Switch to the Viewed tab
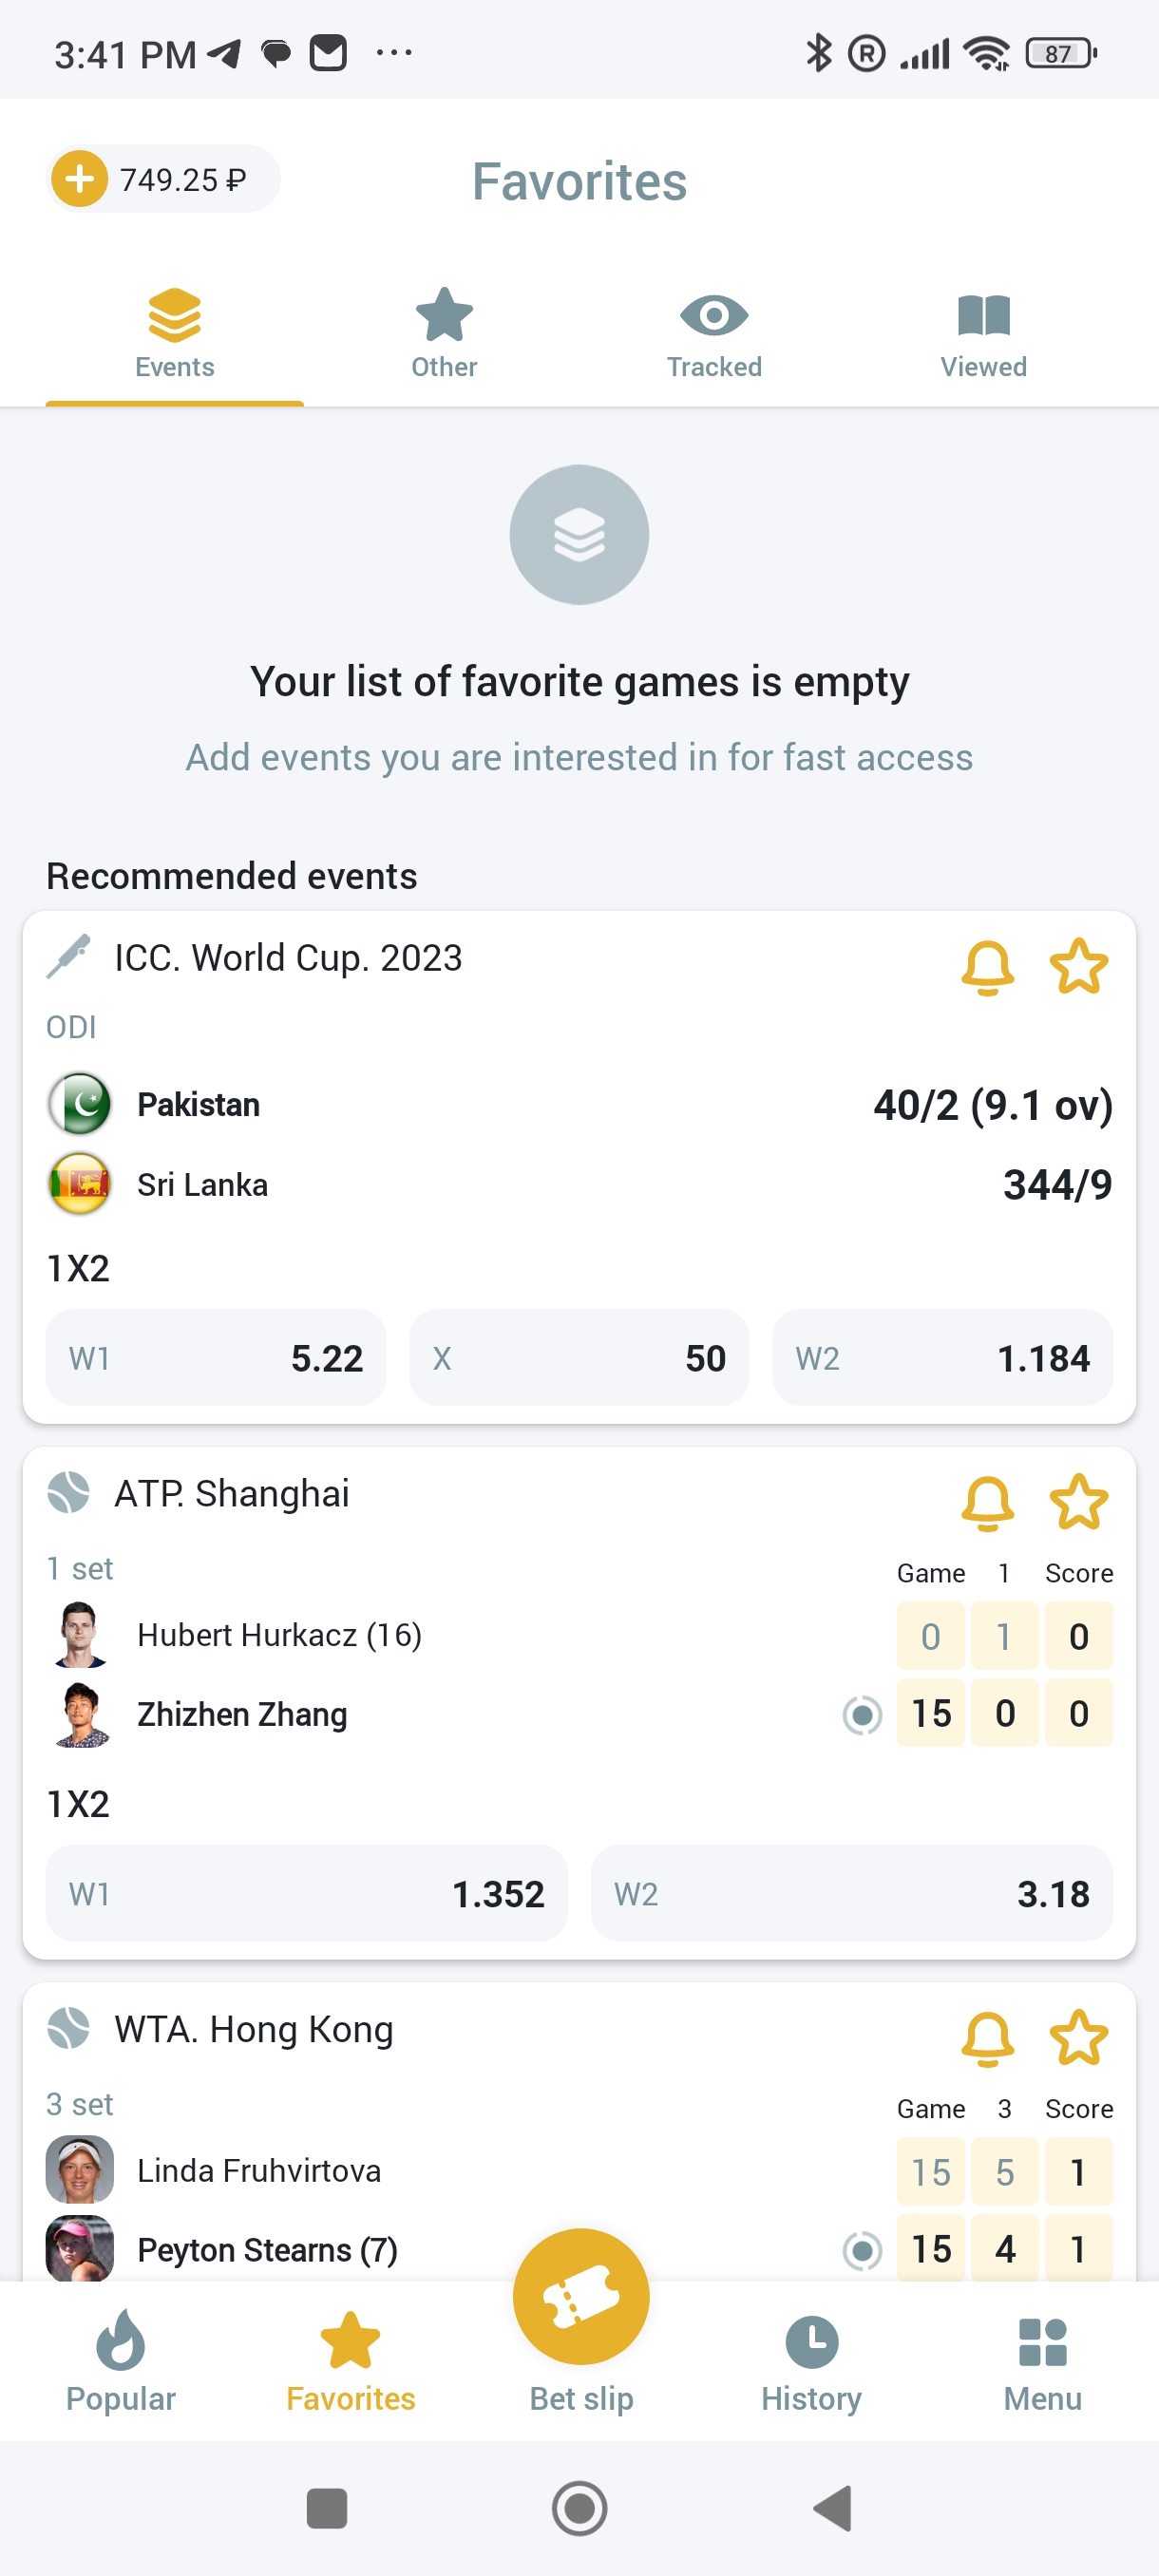This screenshot has height=2576, width=1159. [x=983, y=335]
